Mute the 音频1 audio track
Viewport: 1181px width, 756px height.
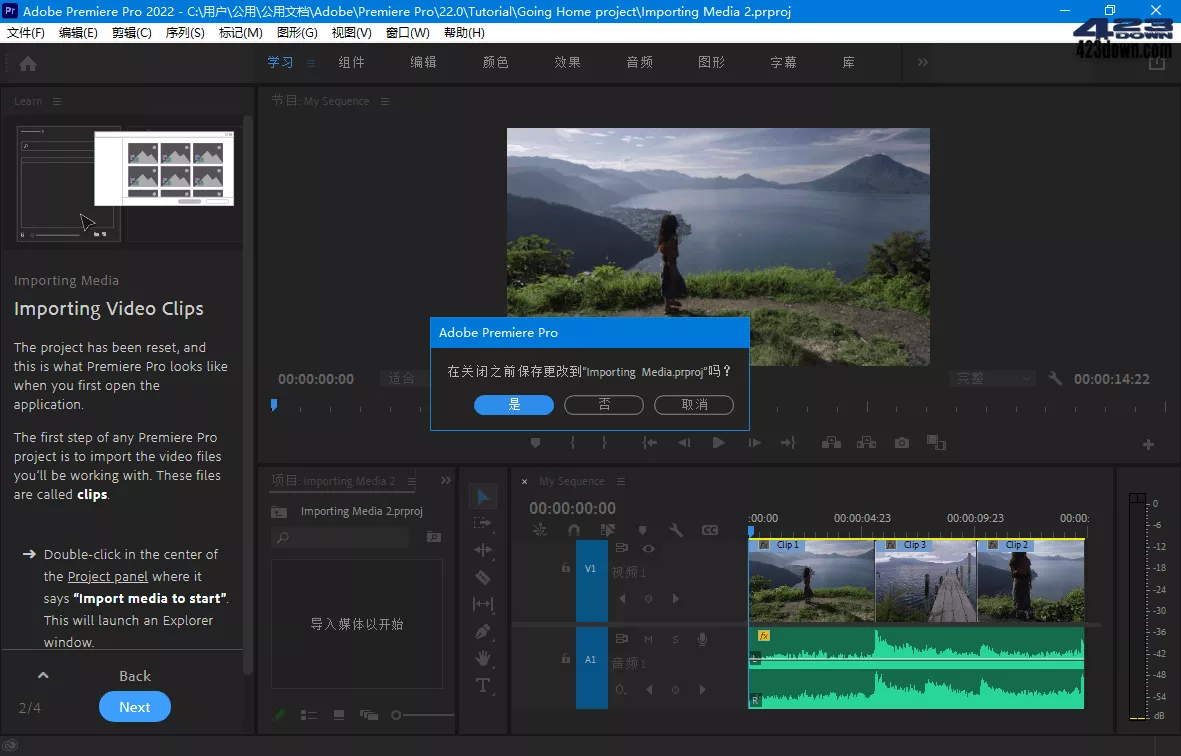coord(649,640)
